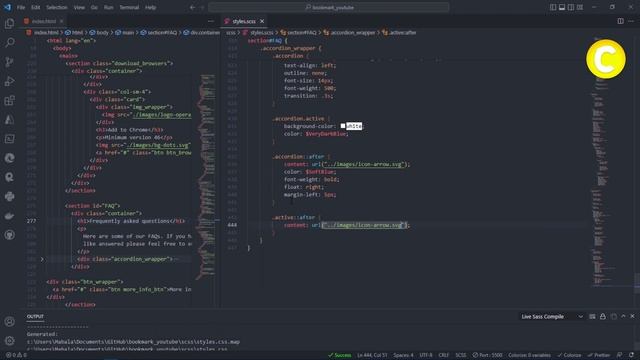The height and width of the screenshot is (360, 640).
Task: Toggle Prettier in status bar
Action: (x=599, y=355)
